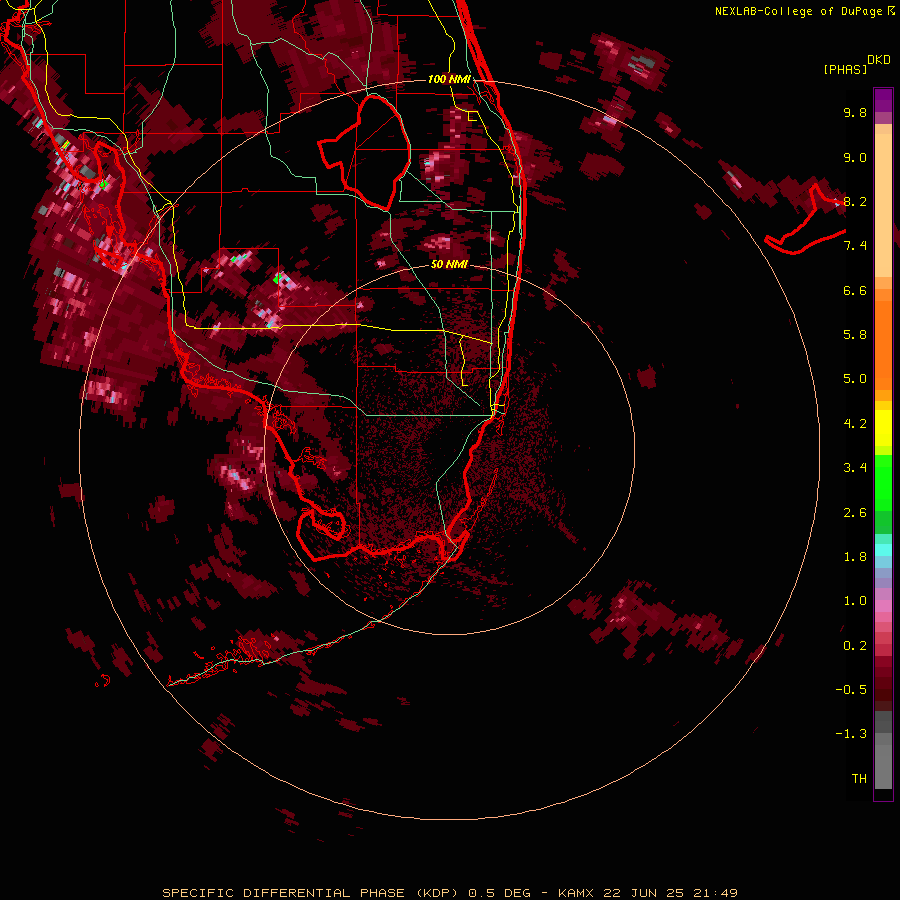Select the -1.3 scale value
The height and width of the screenshot is (900, 900).
[x=851, y=734]
